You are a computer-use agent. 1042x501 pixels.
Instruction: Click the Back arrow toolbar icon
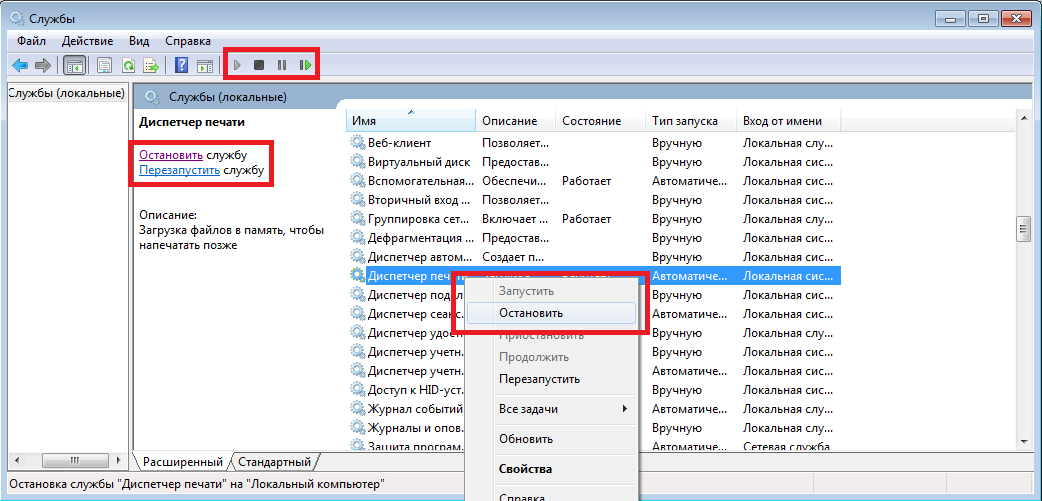pyautogui.click(x=20, y=65)
